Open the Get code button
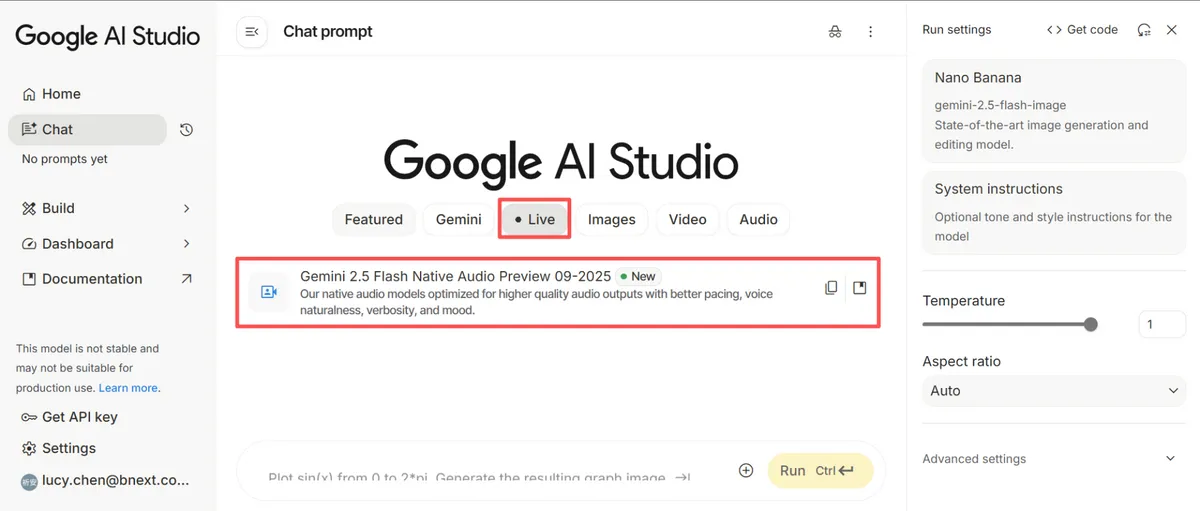The width and height of the screenshot is (1200, 511). [1082, 30]
